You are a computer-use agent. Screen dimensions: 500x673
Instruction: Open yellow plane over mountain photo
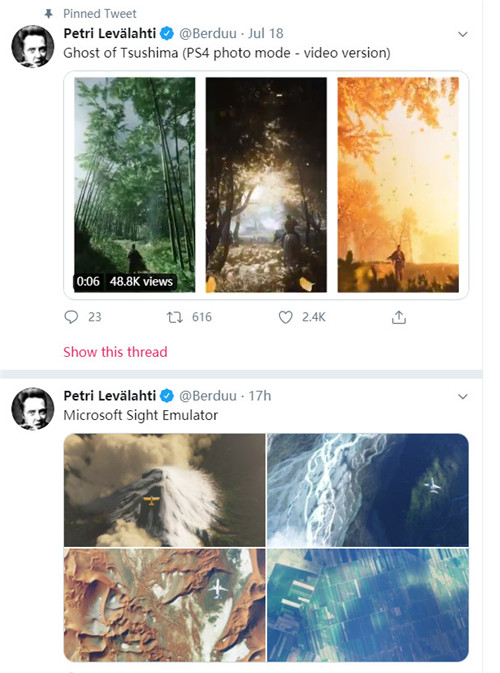pos(164,490)
